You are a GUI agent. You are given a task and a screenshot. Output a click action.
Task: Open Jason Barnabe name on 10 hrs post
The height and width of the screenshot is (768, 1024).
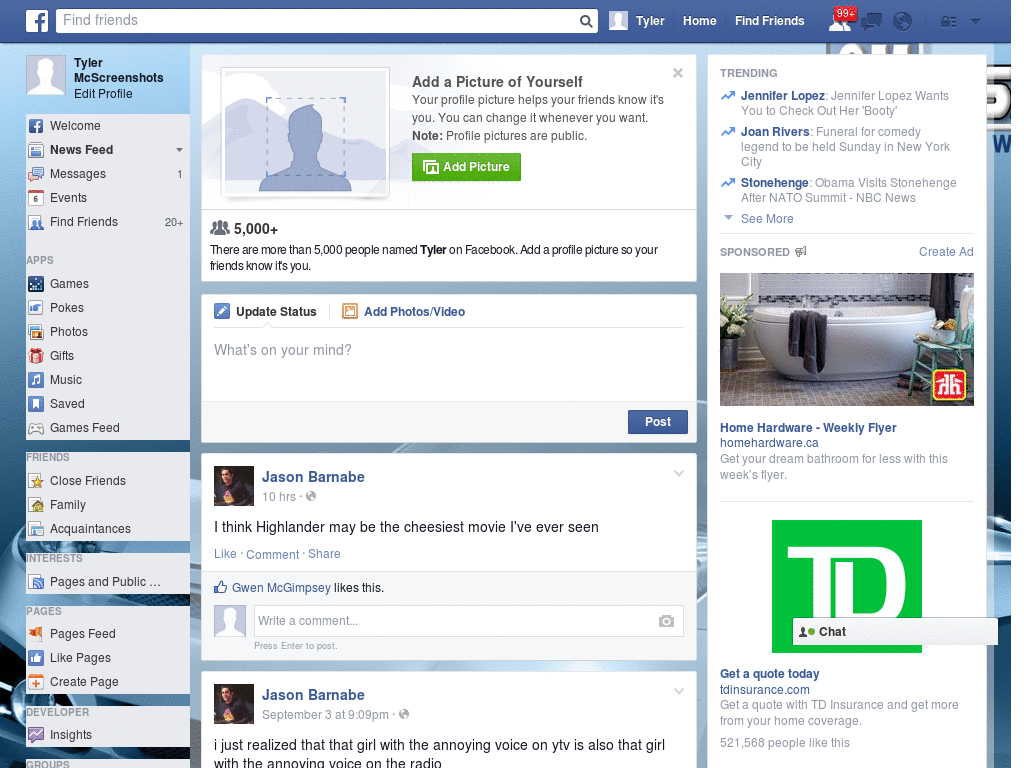tap(313, 477)
